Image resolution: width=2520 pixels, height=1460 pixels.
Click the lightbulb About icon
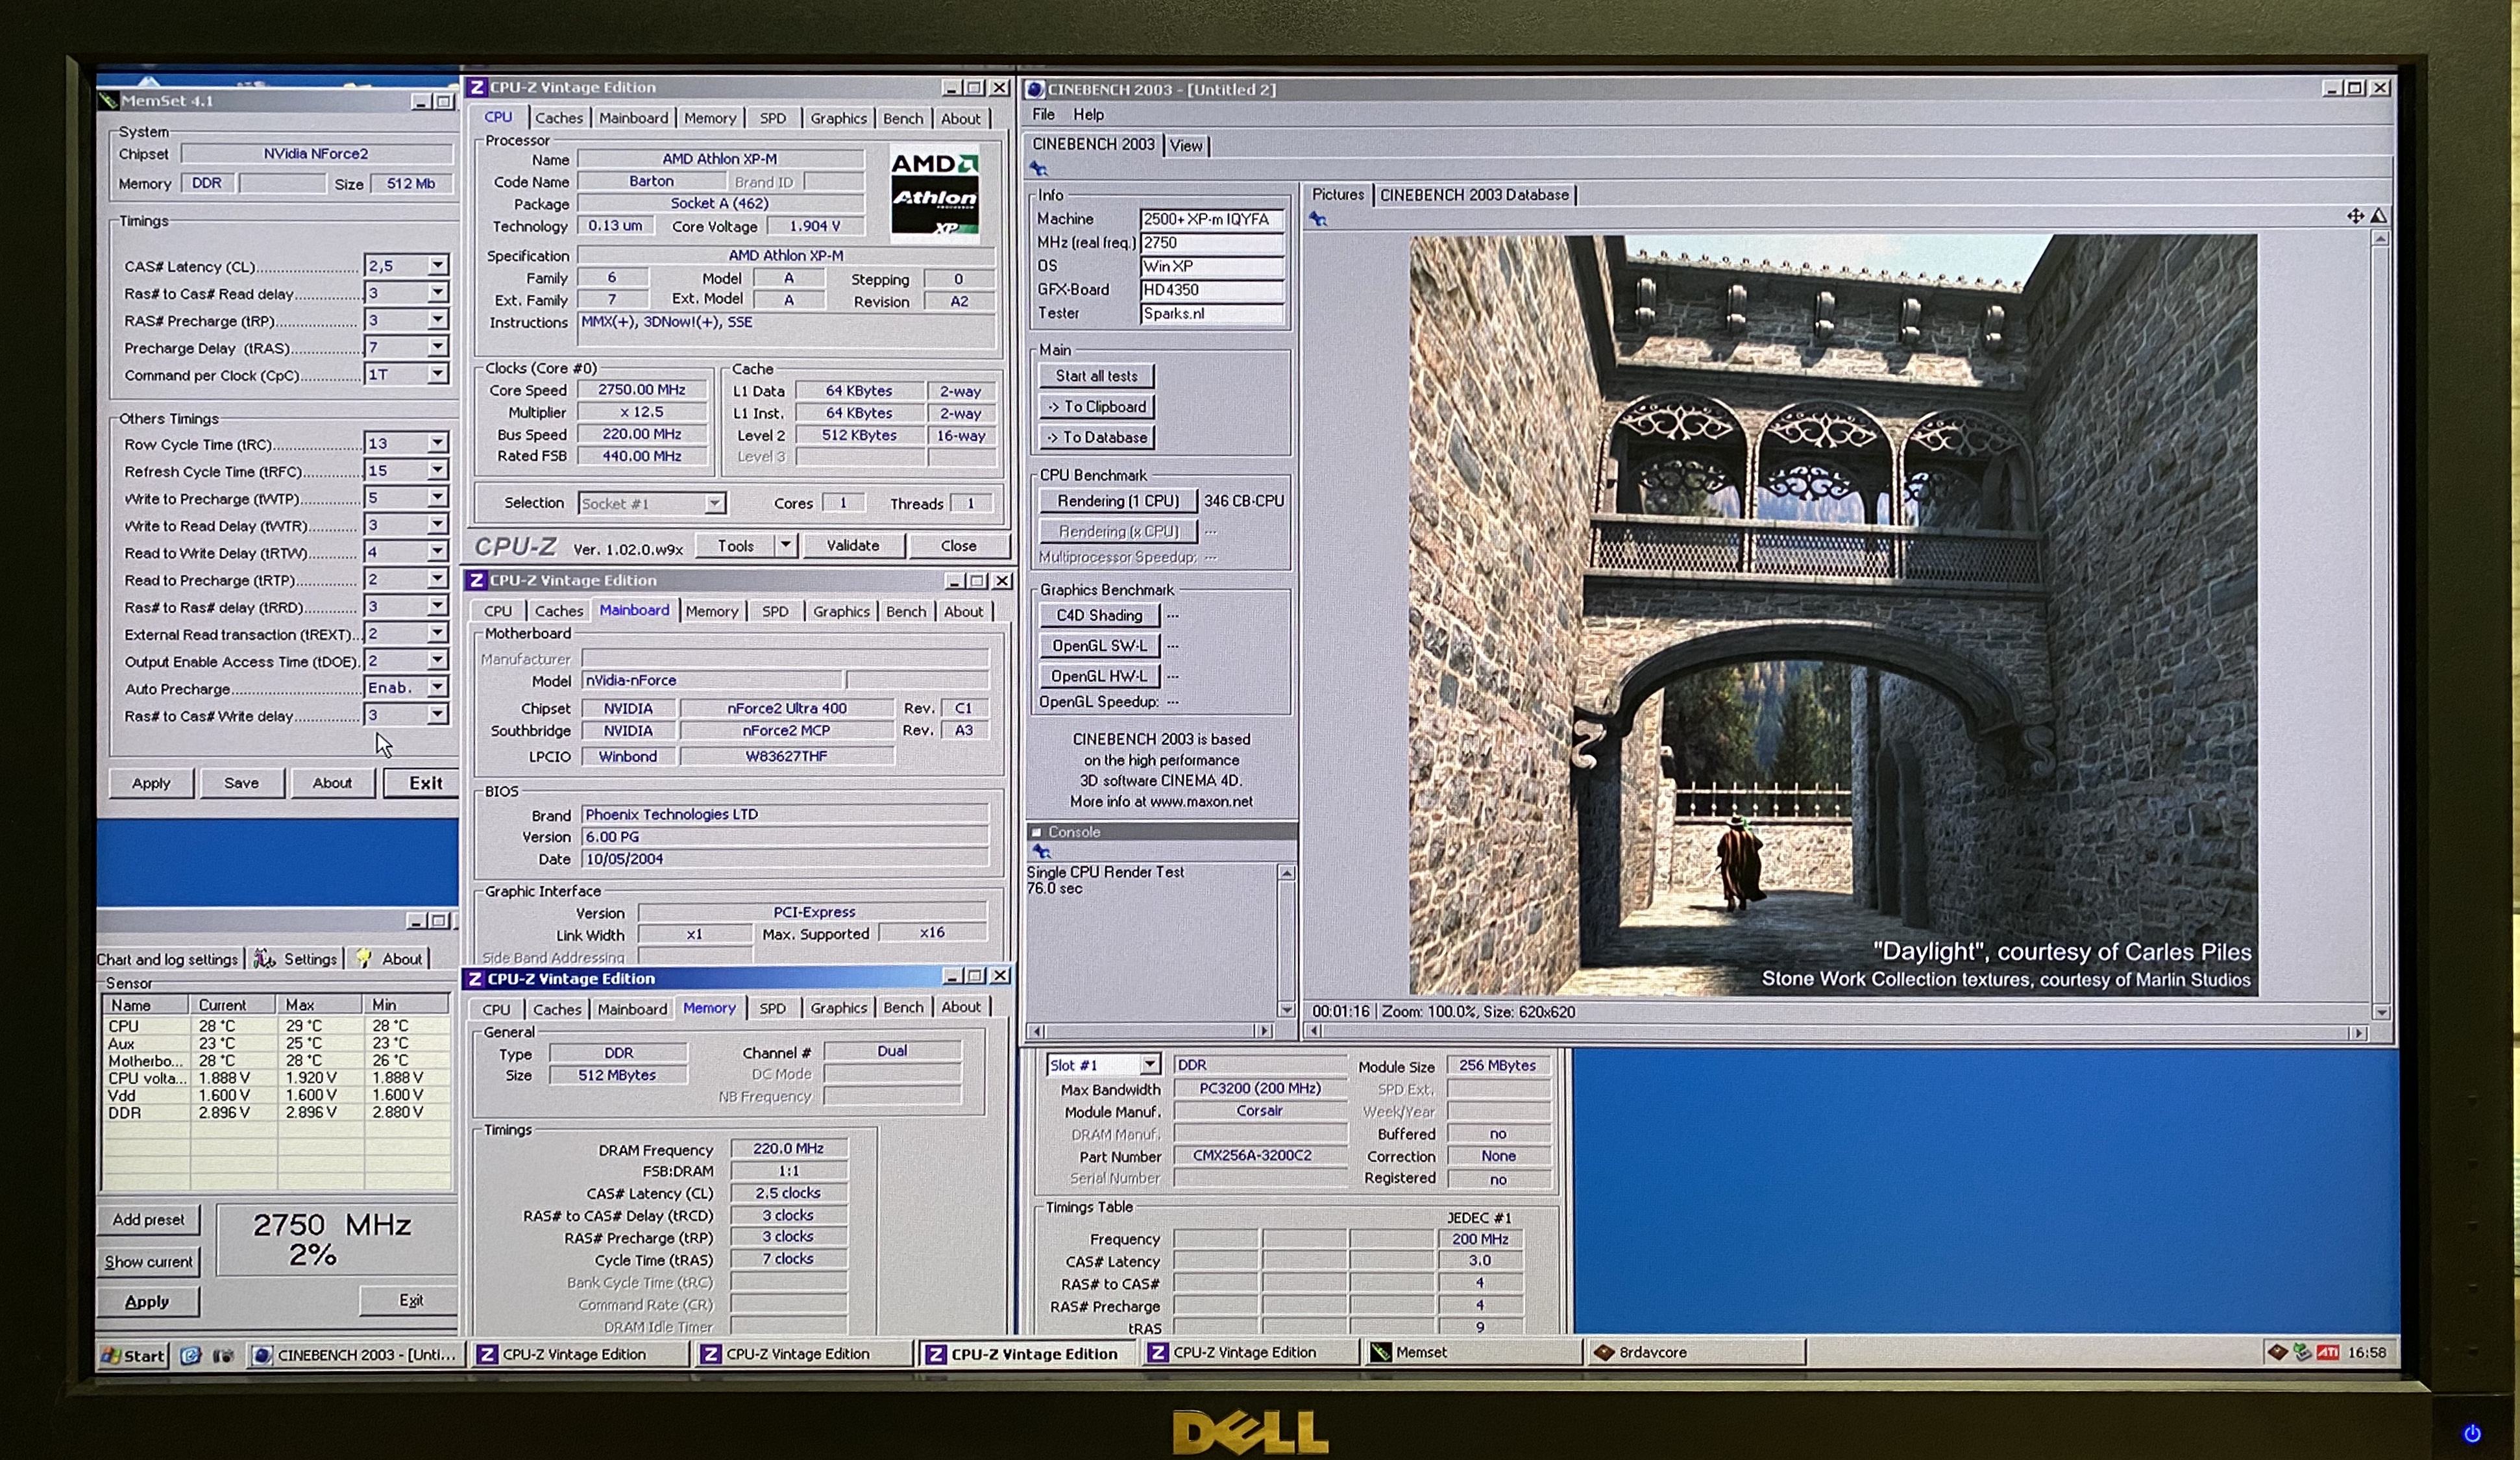[x=364, y=959]
